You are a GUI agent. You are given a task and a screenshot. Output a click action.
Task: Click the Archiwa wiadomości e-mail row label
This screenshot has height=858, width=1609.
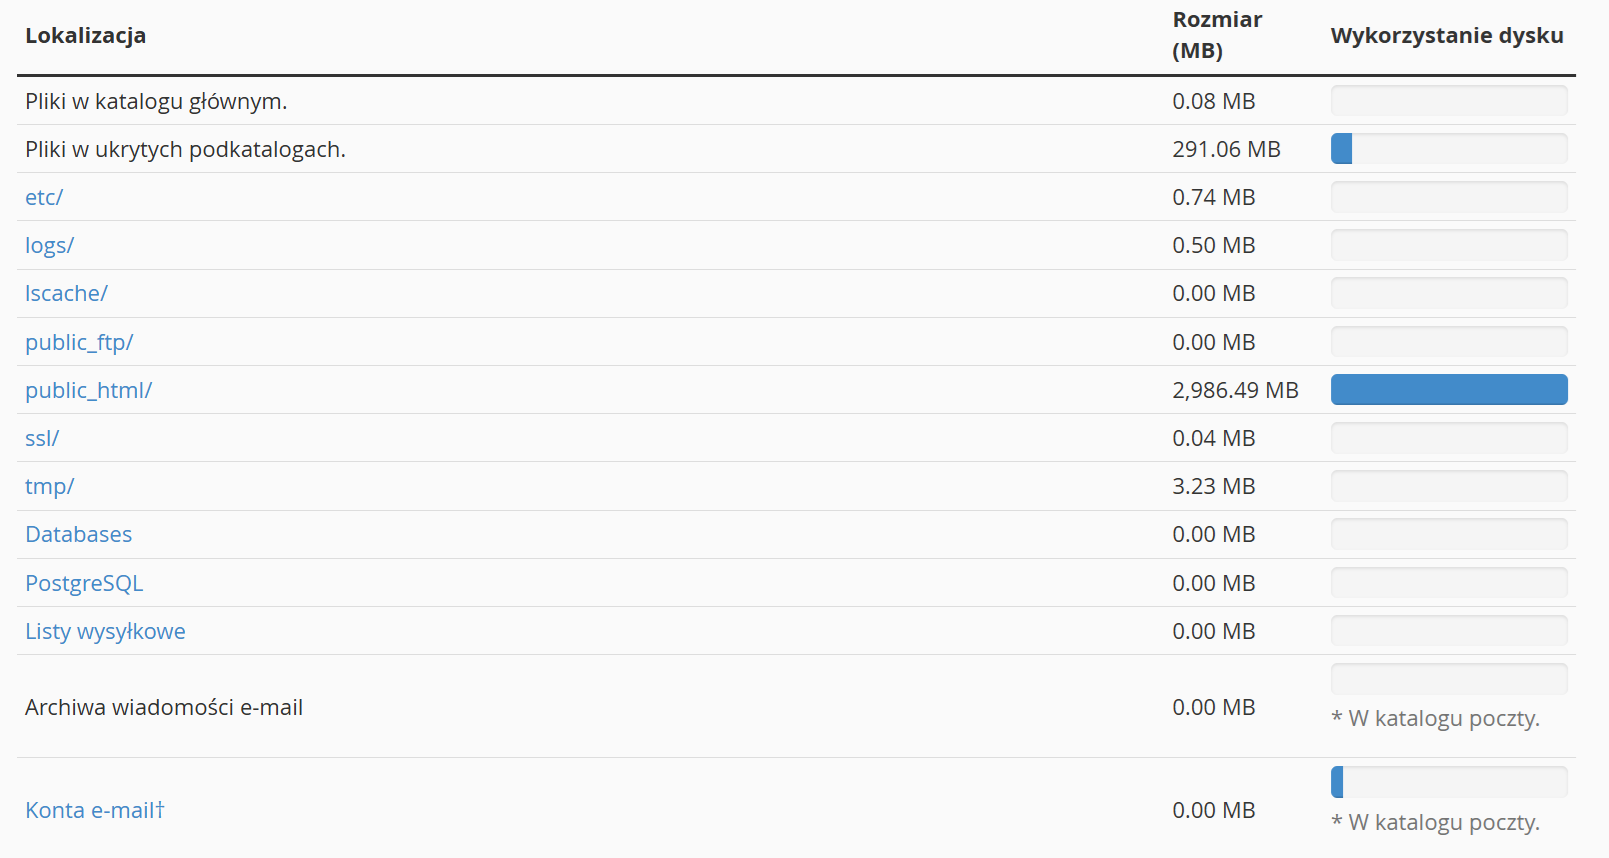(x=164, y=707)
